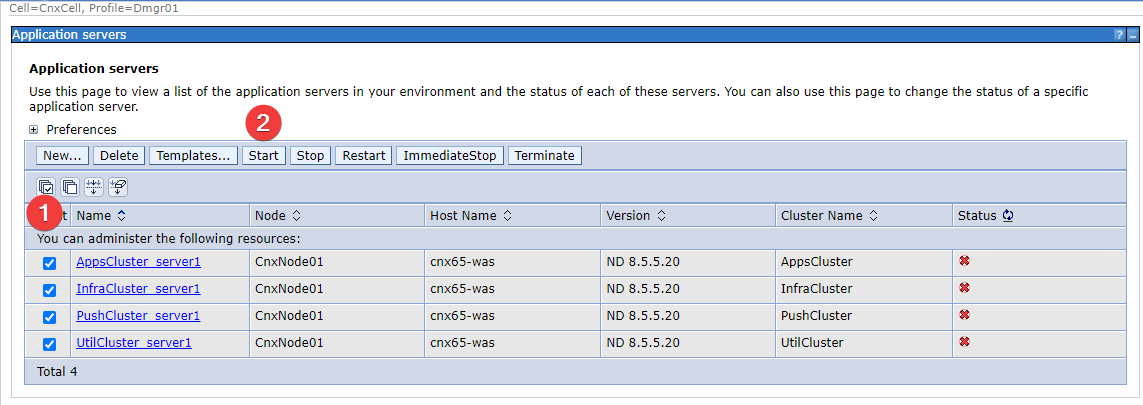
Task: Click the Templates... button
Action: [x=194, y=156]
